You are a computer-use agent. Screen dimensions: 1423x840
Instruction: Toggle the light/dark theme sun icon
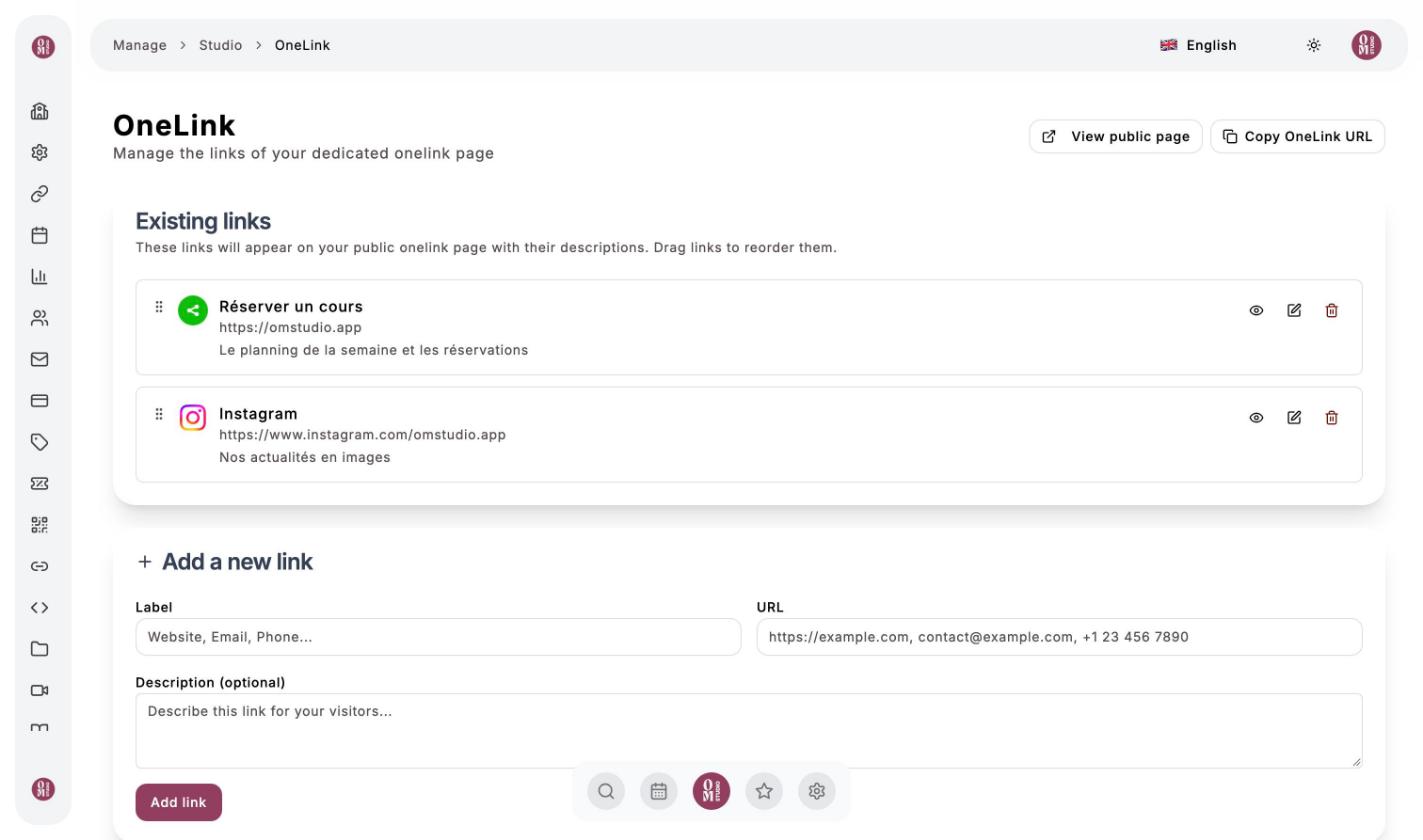pos(1314,45)
